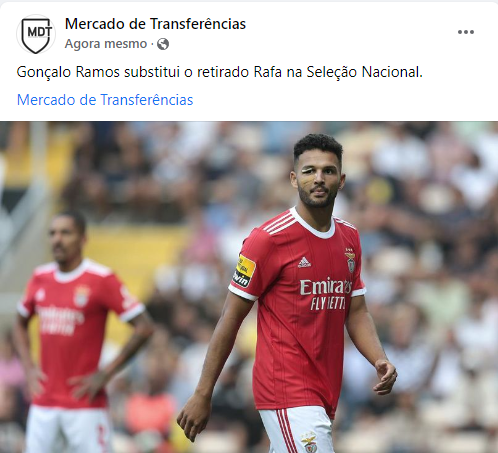Open the Mercado de Transferências page name header
Screen dimensions: 498x453
pyautogui.click(x=155, y=24)
